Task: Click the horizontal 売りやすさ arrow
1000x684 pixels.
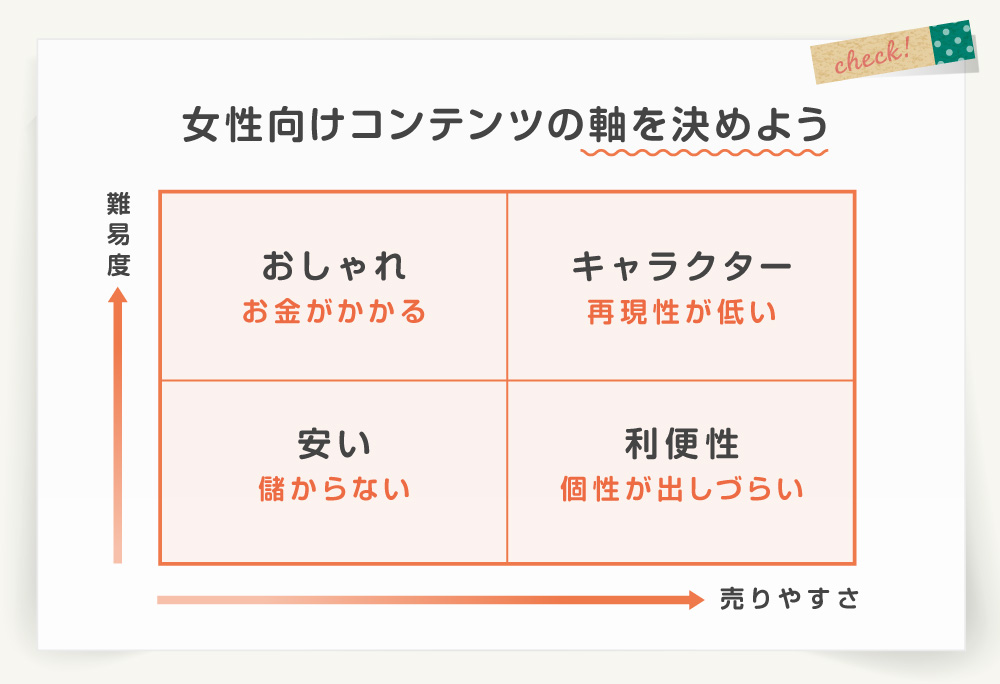Action: tap(430, 600)
